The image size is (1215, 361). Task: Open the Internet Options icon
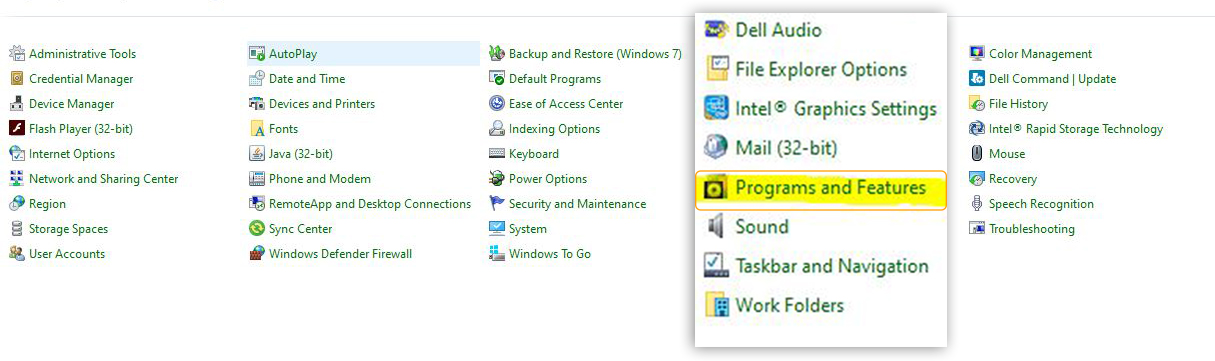click(x=17, y=154)
